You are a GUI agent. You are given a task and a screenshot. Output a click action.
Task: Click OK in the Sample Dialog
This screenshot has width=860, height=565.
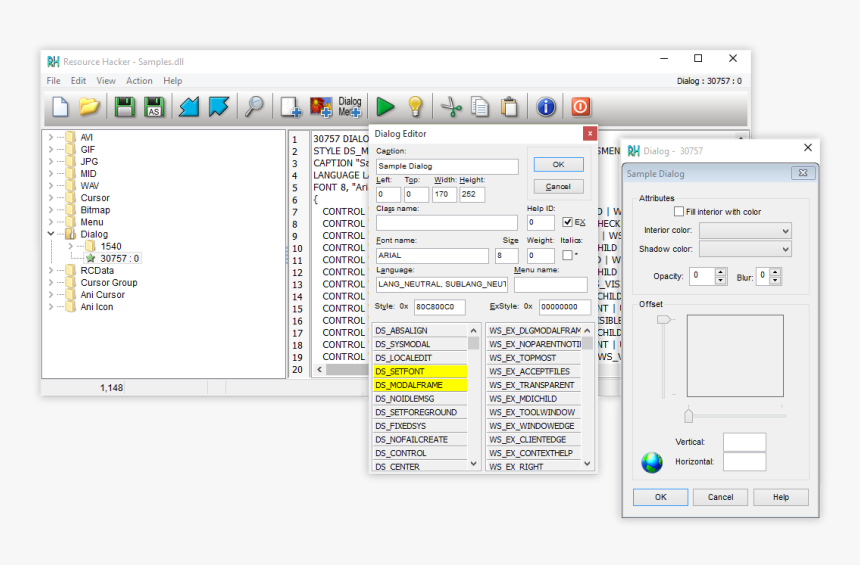(660, 497)
